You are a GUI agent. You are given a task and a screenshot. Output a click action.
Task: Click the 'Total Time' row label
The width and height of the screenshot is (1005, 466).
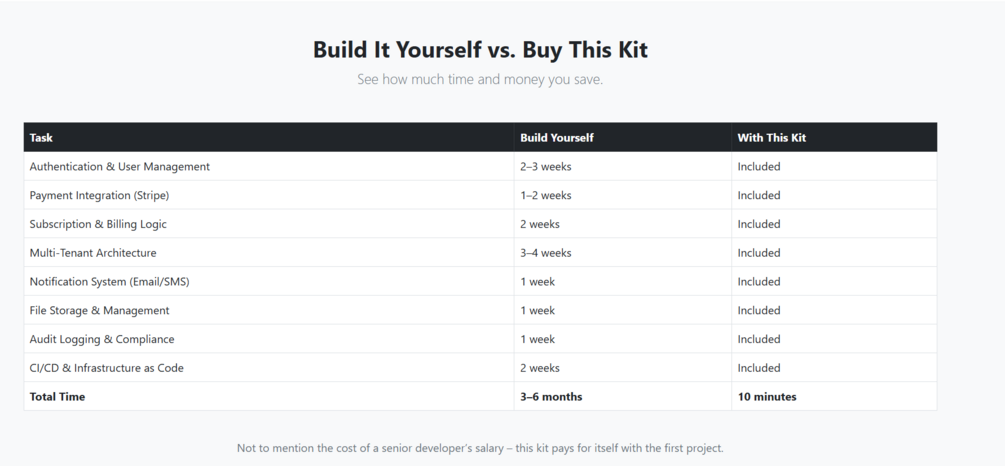57,397
